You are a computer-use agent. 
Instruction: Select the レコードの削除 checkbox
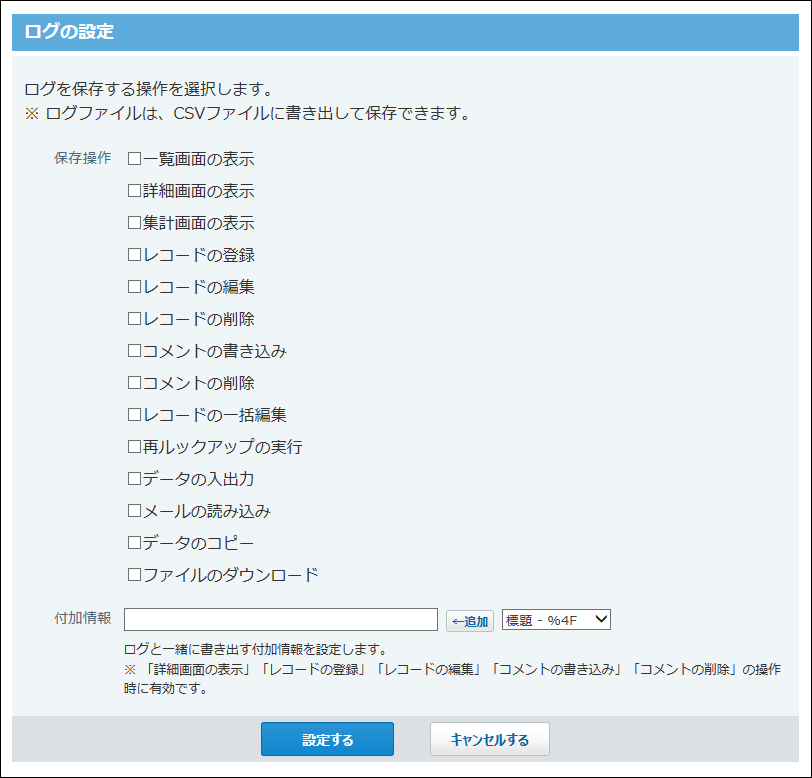(134, 319)
